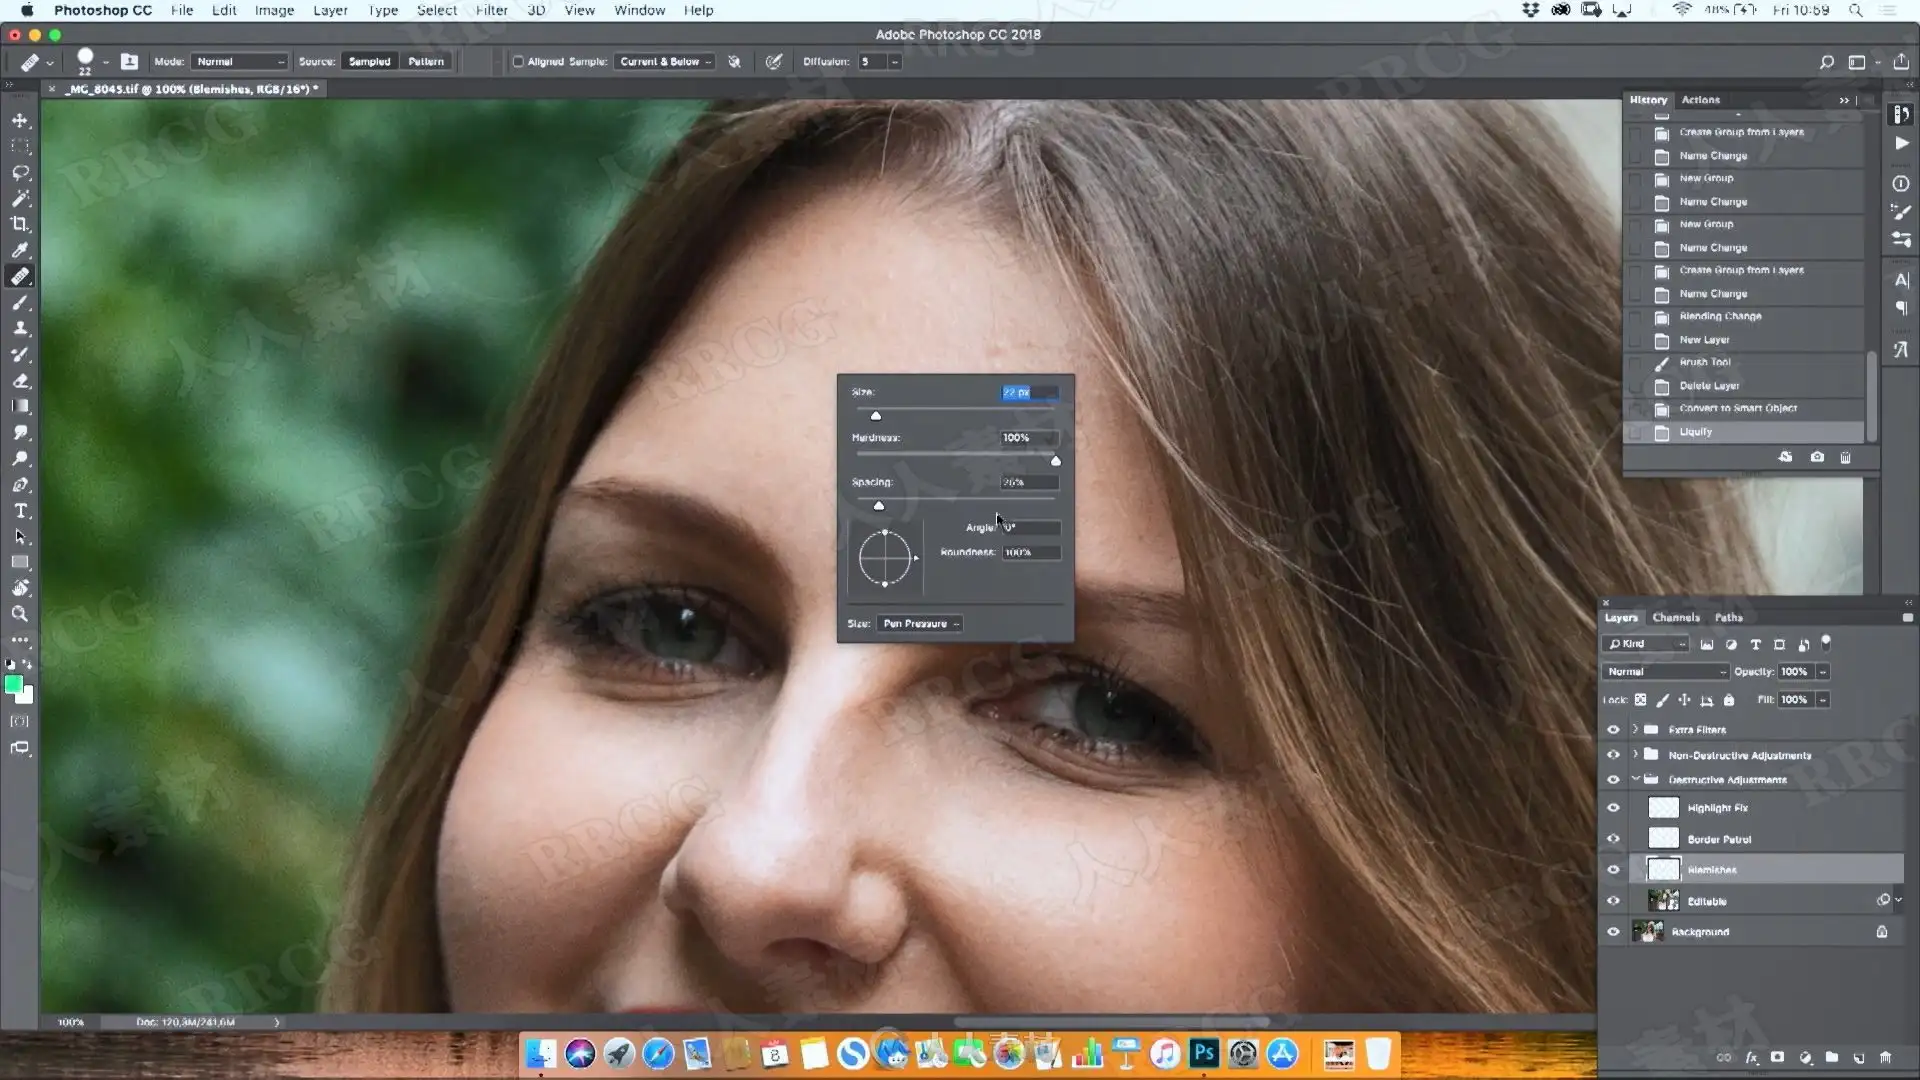Create new snapshot via camera icon
Viewport: 1920px width, 1080px height.
point(1817,457)
